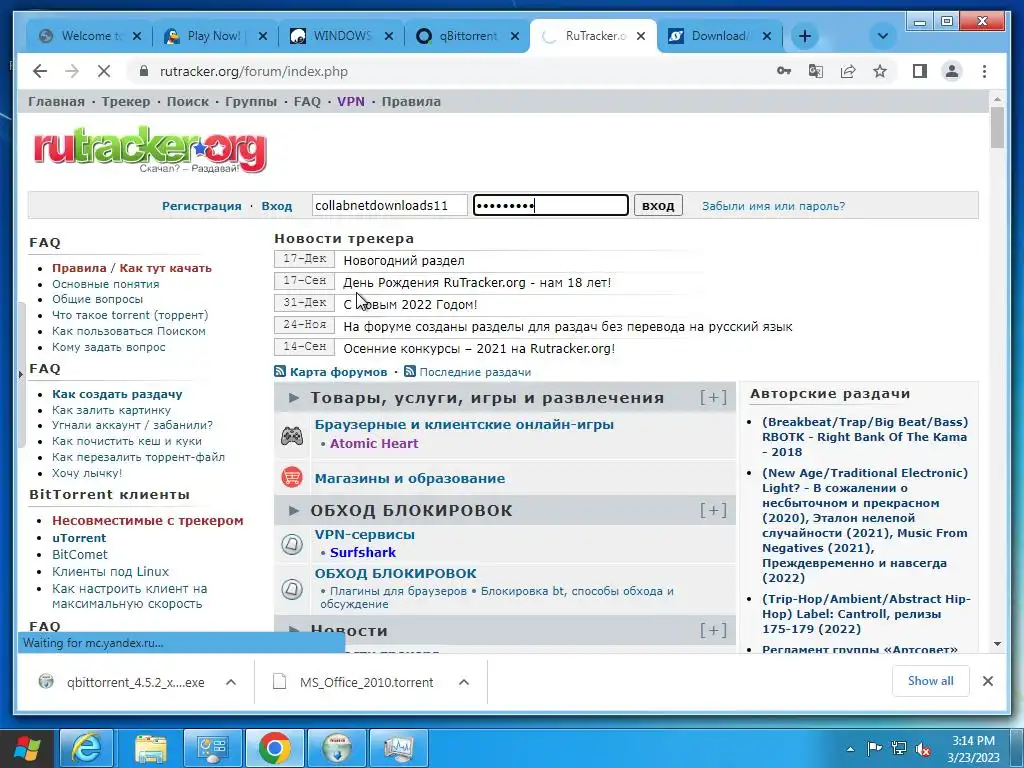Expand the Товары, услуги, игры [+] toggle

pos(713,397)
